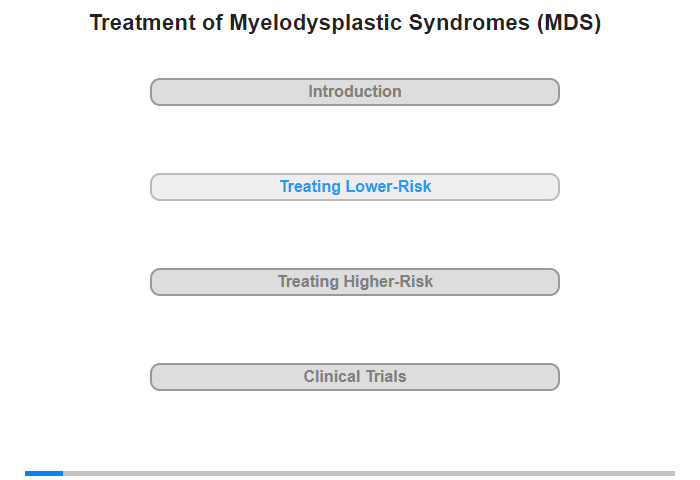The image size is (700, 480).
Task: Click the far right end of the progress bar
Action: 674,473
